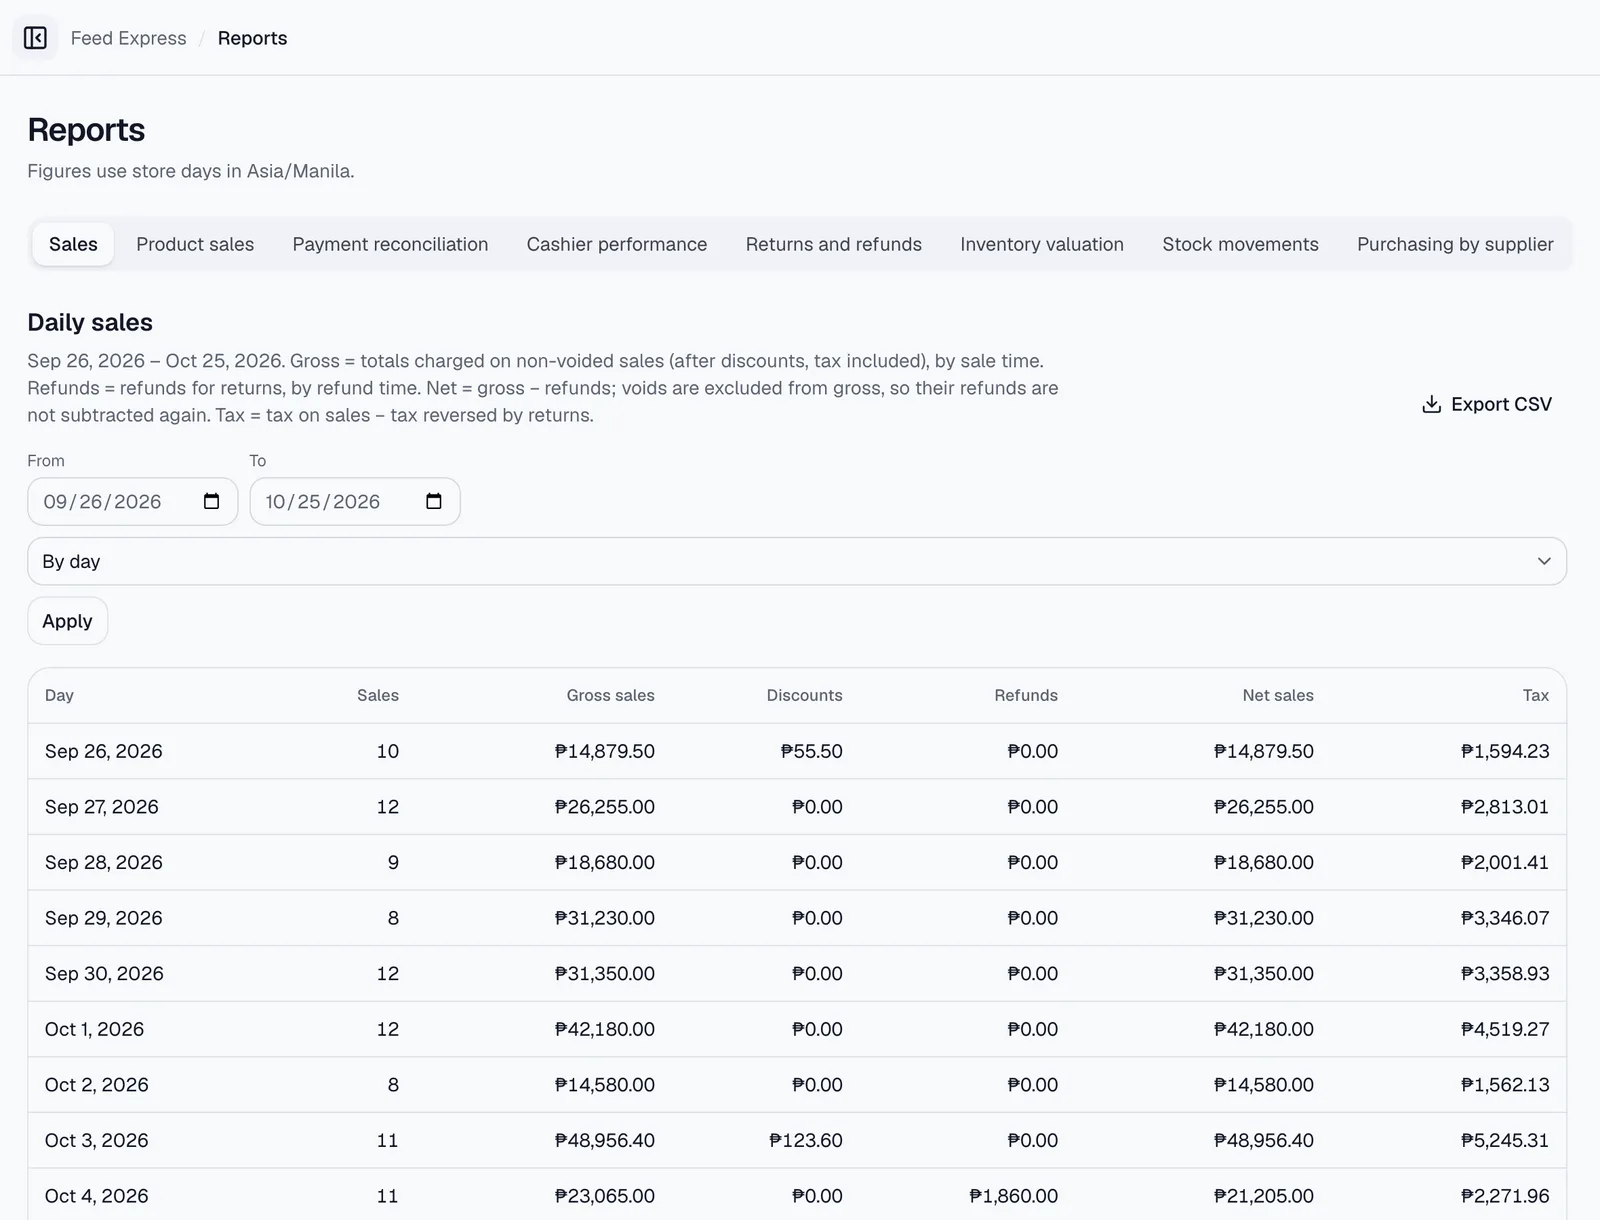
Task: Open Purchasing by supplier tab
Action: tap(1455, 244)
